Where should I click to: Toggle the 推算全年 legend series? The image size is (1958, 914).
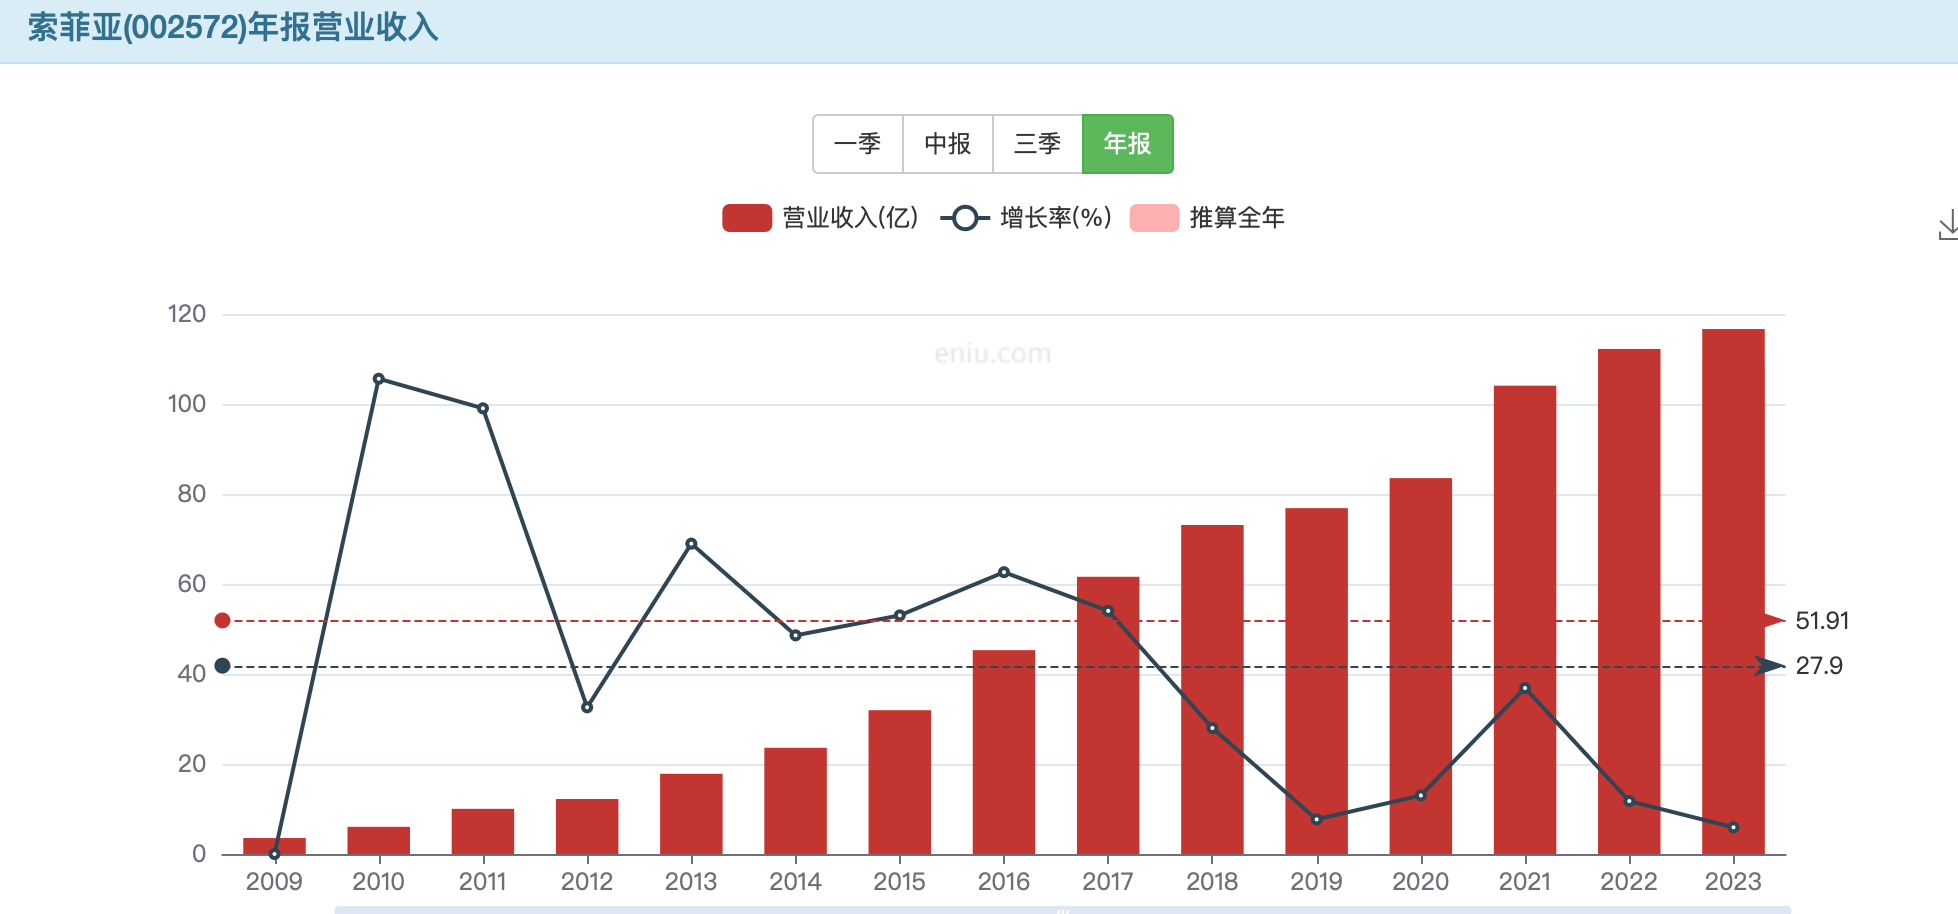click(1207, 218)
